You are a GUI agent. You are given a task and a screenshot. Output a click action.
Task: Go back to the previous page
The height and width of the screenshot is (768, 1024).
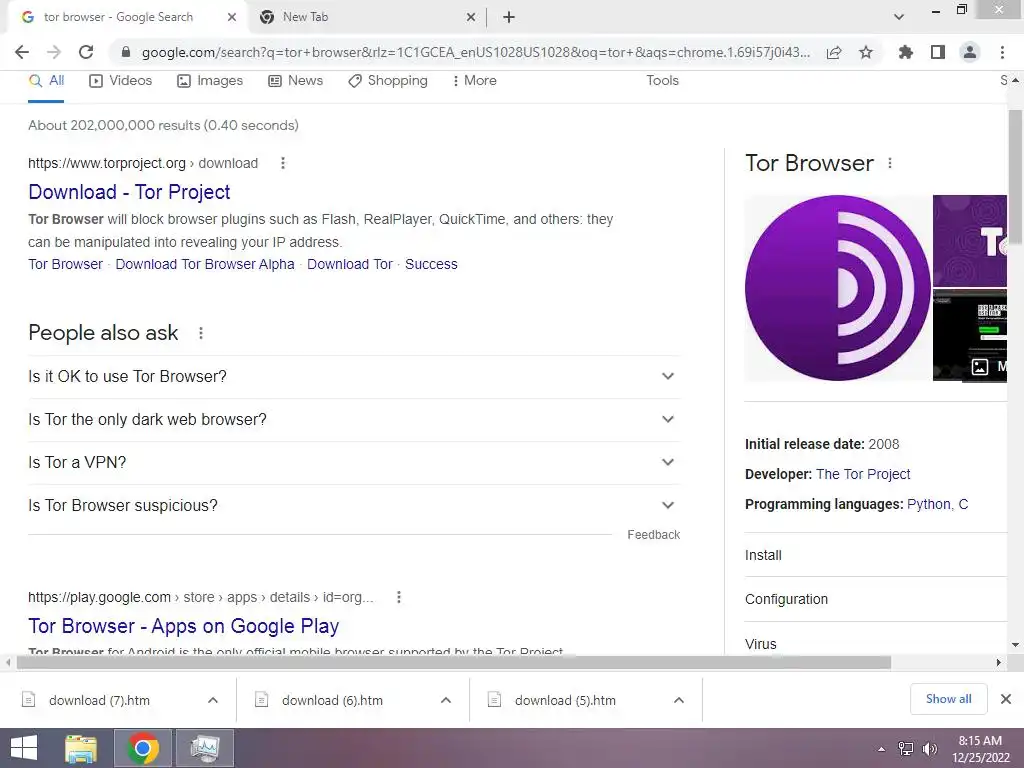(22, 52)
